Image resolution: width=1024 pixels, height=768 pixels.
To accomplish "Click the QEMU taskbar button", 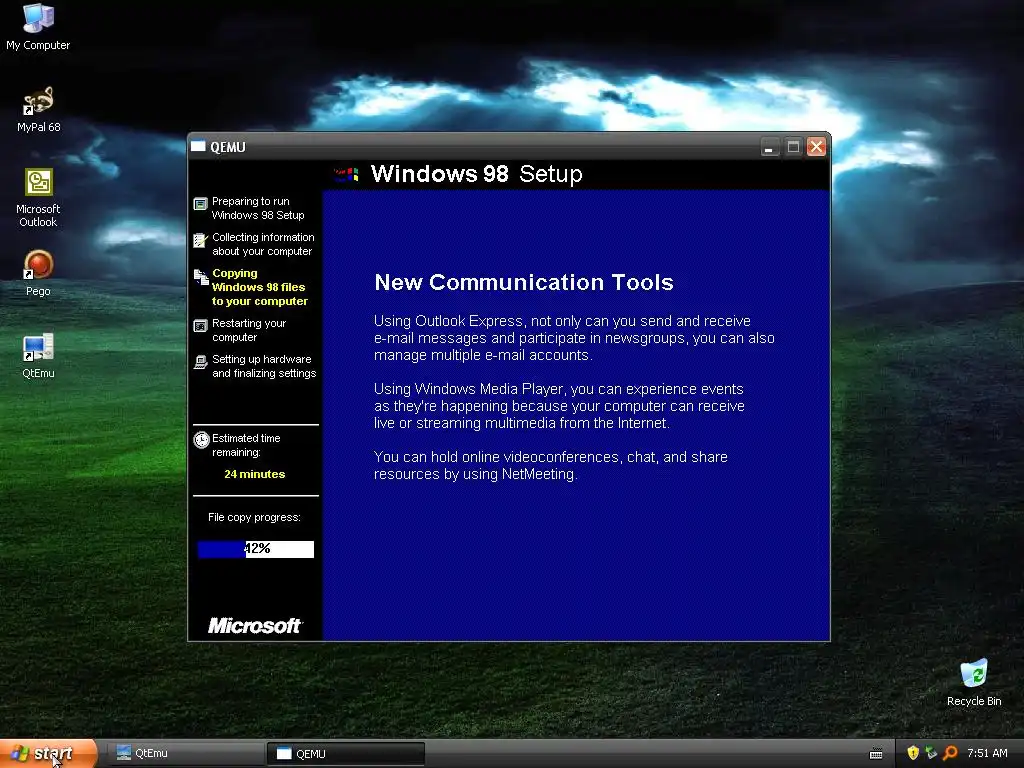I will tap(345, 754).
